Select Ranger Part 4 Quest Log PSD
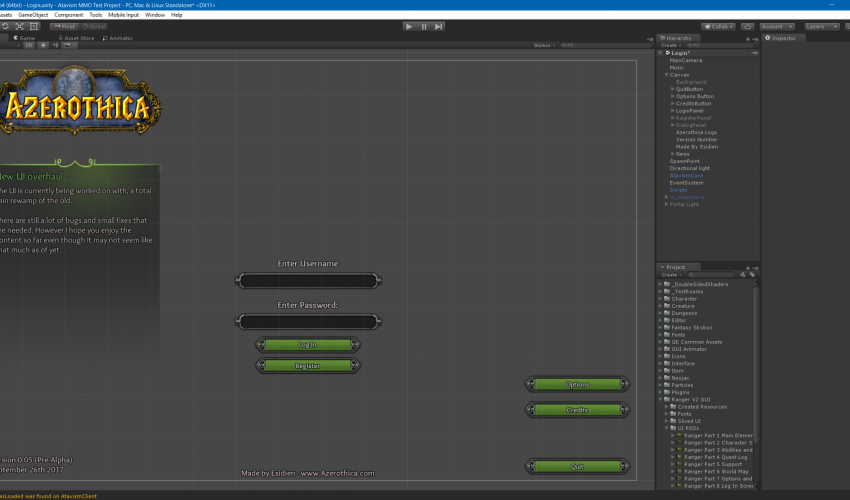The image size is (850, 500). (712, 457)
